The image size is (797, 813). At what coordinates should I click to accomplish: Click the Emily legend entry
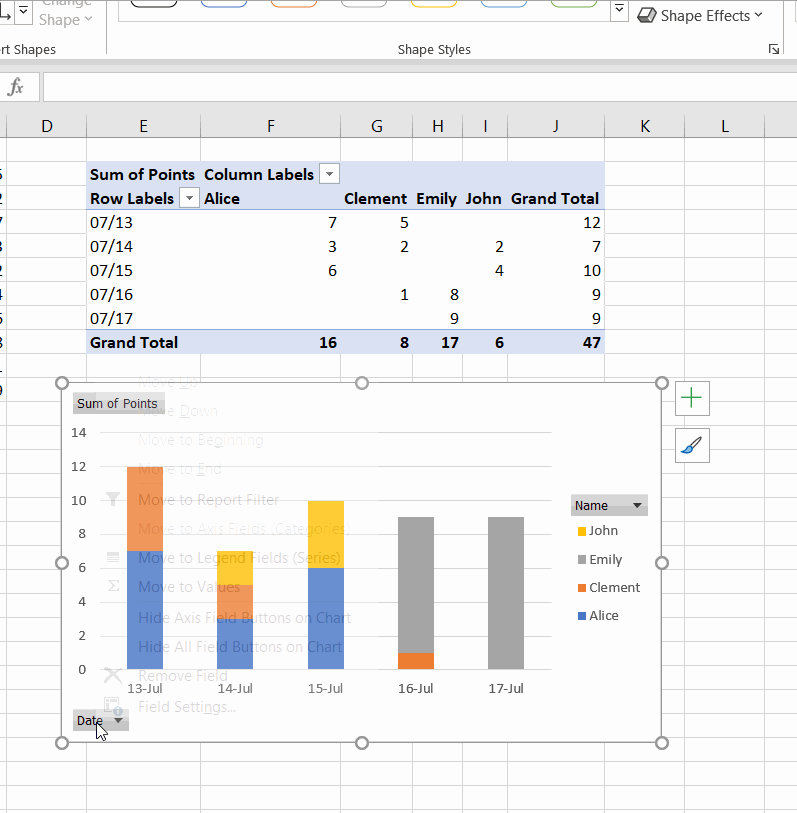coord(600,559)
